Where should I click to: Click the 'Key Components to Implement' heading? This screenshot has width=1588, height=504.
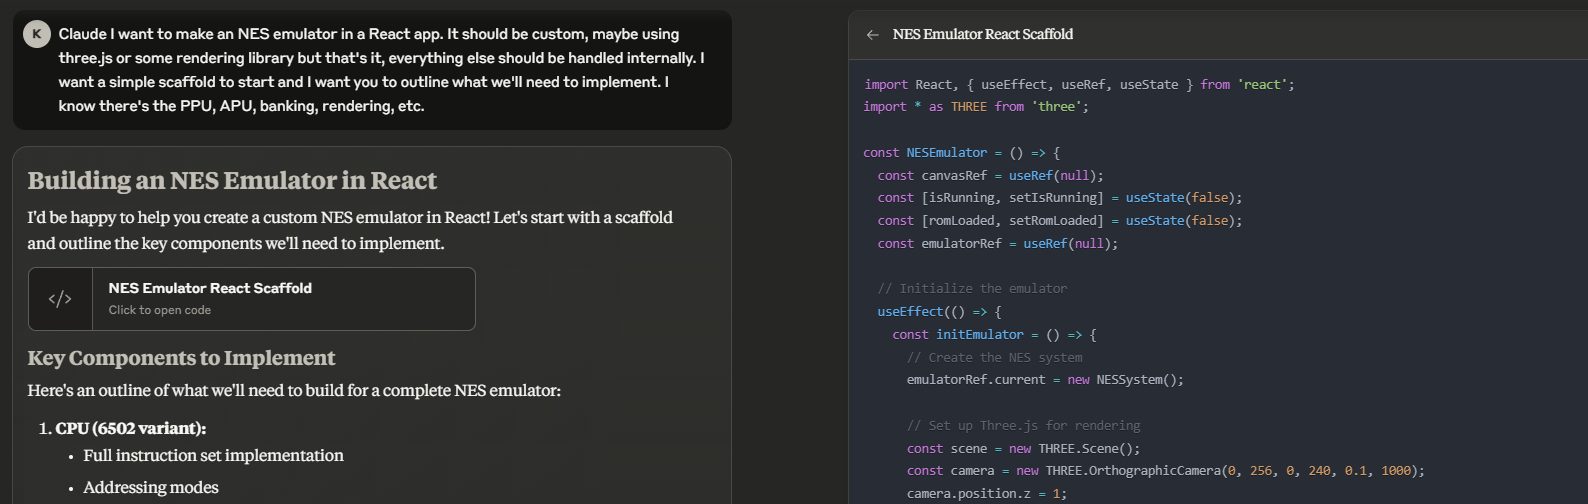tap(181, 358)
